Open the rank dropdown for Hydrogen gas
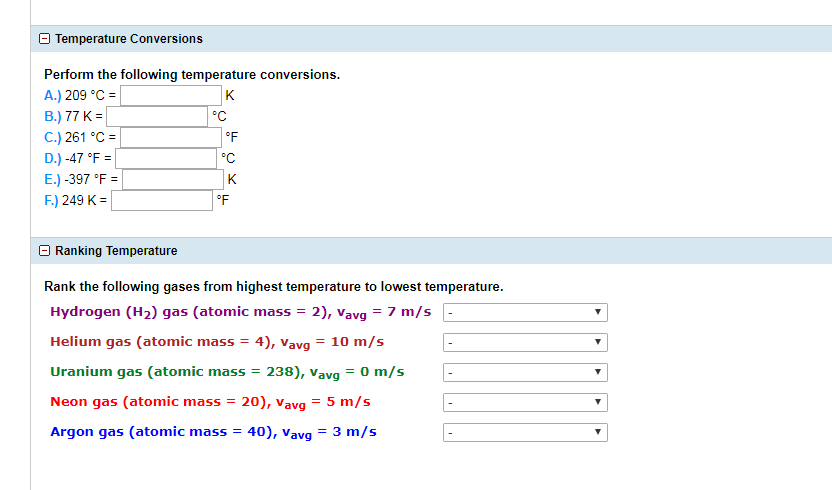The image size is (832, 490). (x=525, y=312)
